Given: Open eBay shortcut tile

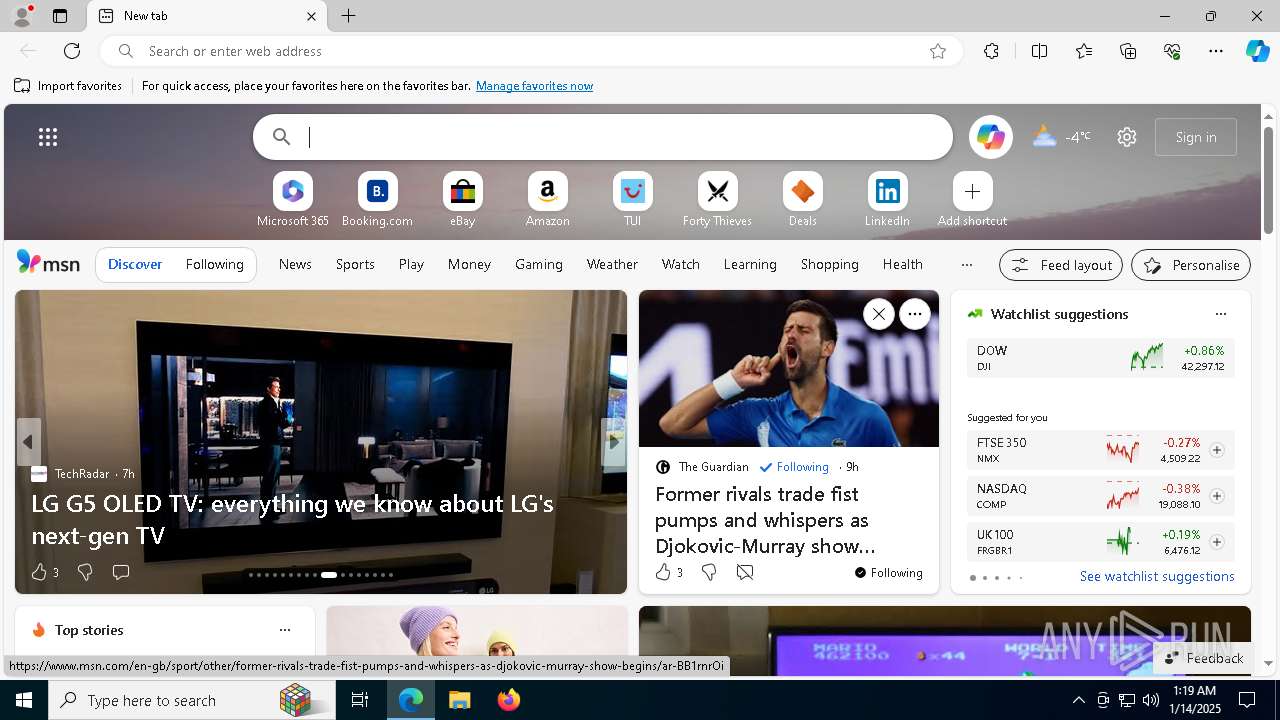Looking at the screenshot, I should coord(462,200).
